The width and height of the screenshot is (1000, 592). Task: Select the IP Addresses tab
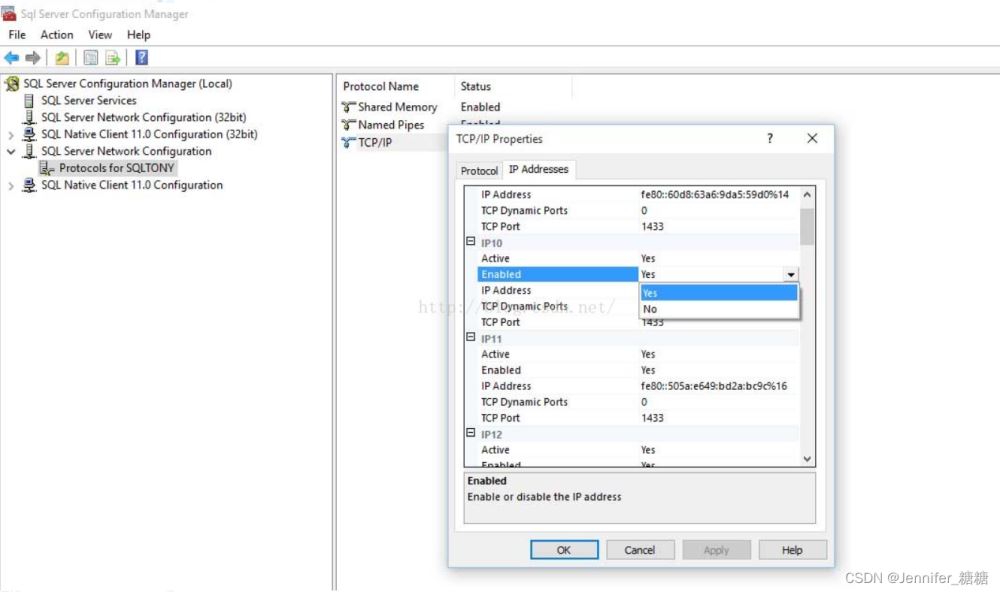pos(539,169)
